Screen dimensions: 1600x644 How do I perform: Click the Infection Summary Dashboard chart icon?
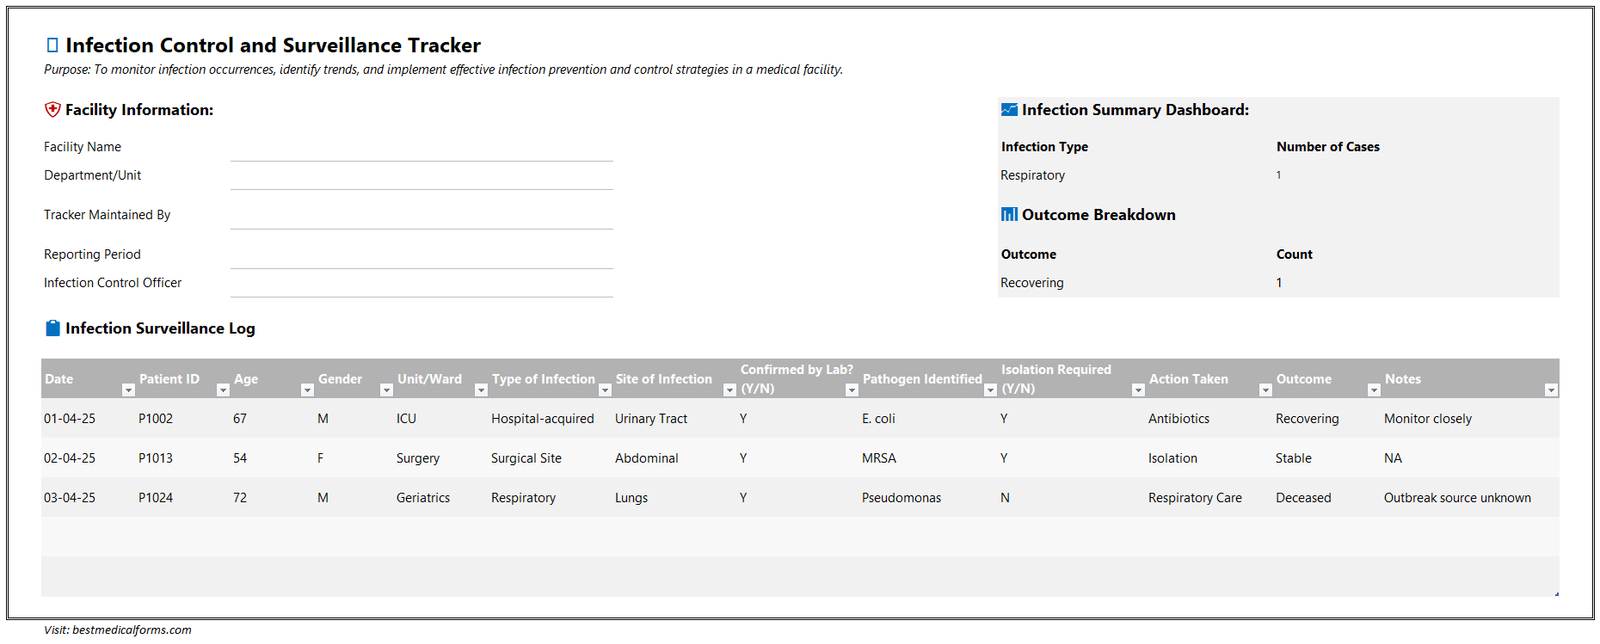(x=1009, y=110)
